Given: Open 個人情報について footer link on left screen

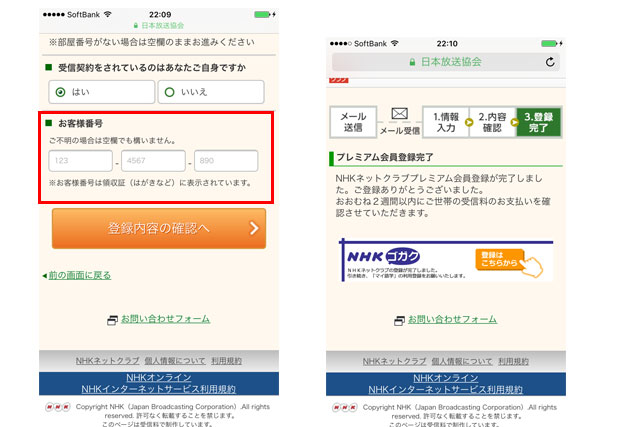Looking at the screenshot, I should tap(175, 361).
